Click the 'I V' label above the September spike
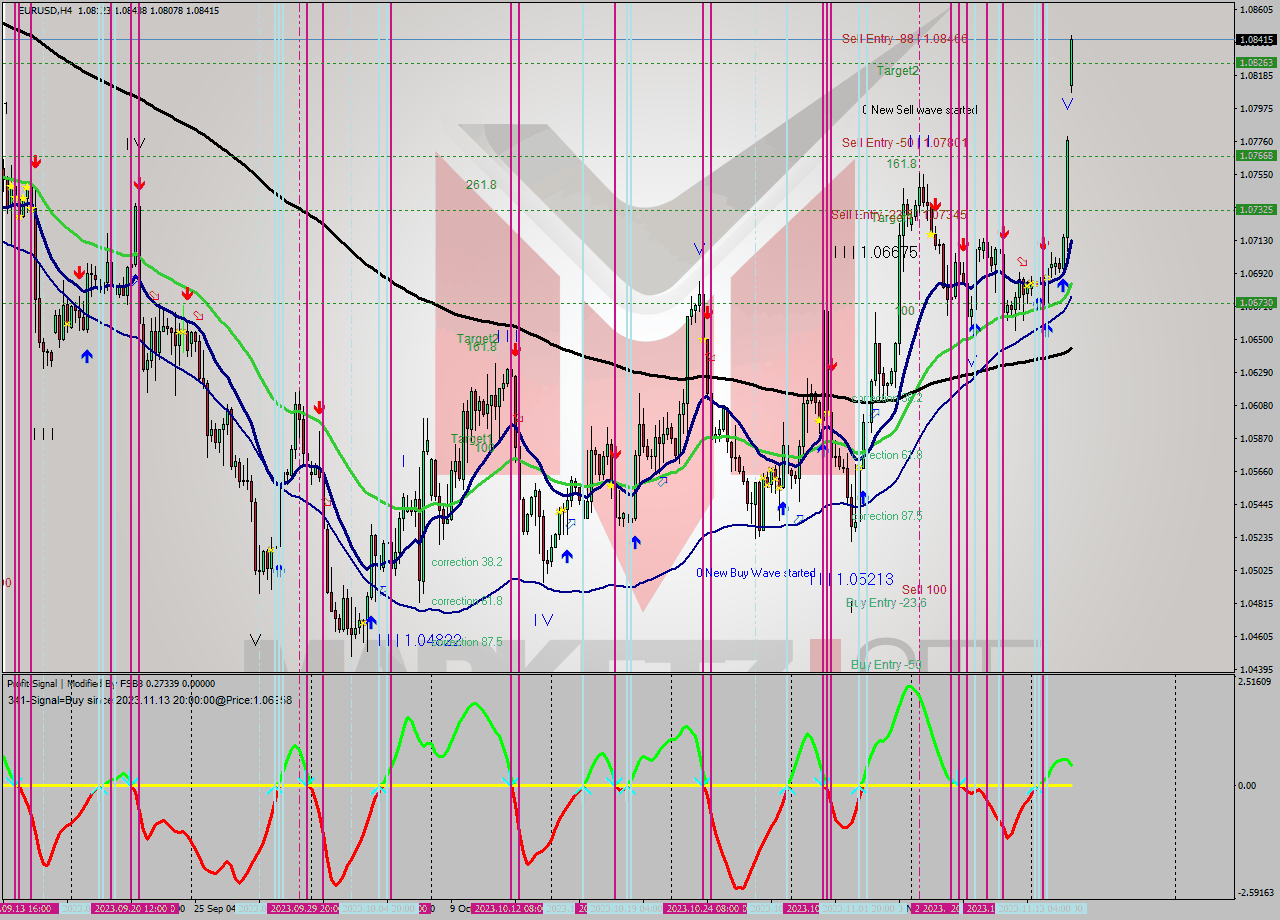This screenshot has height=920, width=1280. 135,144
